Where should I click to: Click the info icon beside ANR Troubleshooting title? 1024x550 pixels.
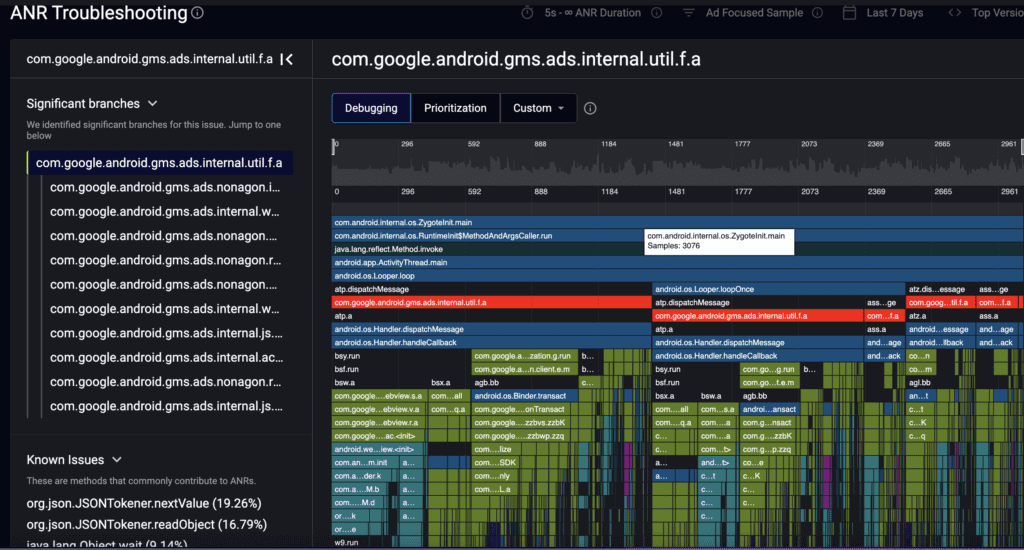(x=197, y=12)
